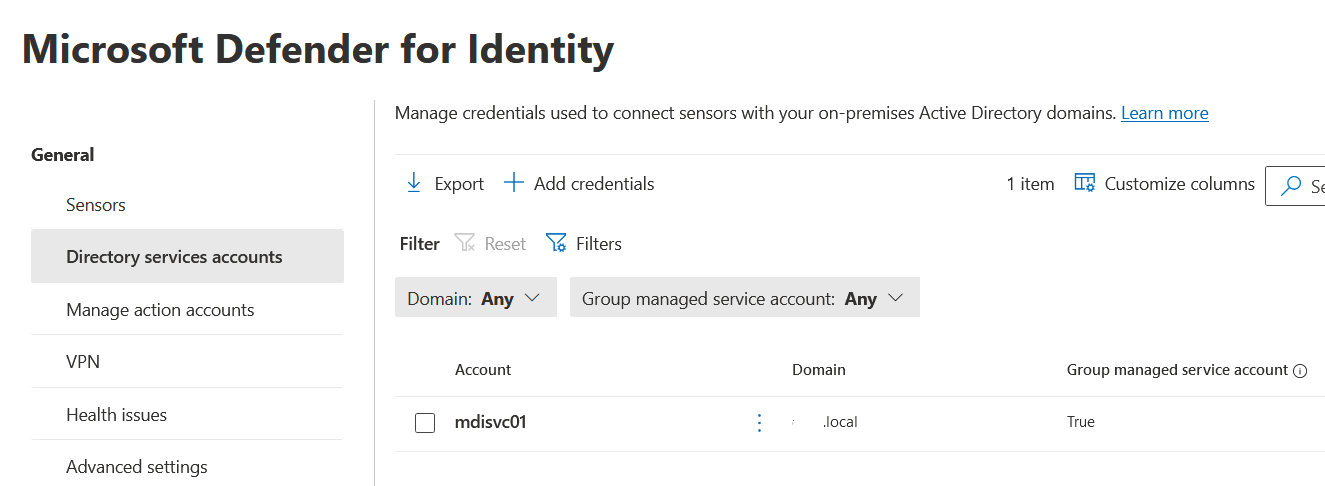Click the Reset filter icon
This screenshot has width=1325, height=486.
(x=465, y=243)
